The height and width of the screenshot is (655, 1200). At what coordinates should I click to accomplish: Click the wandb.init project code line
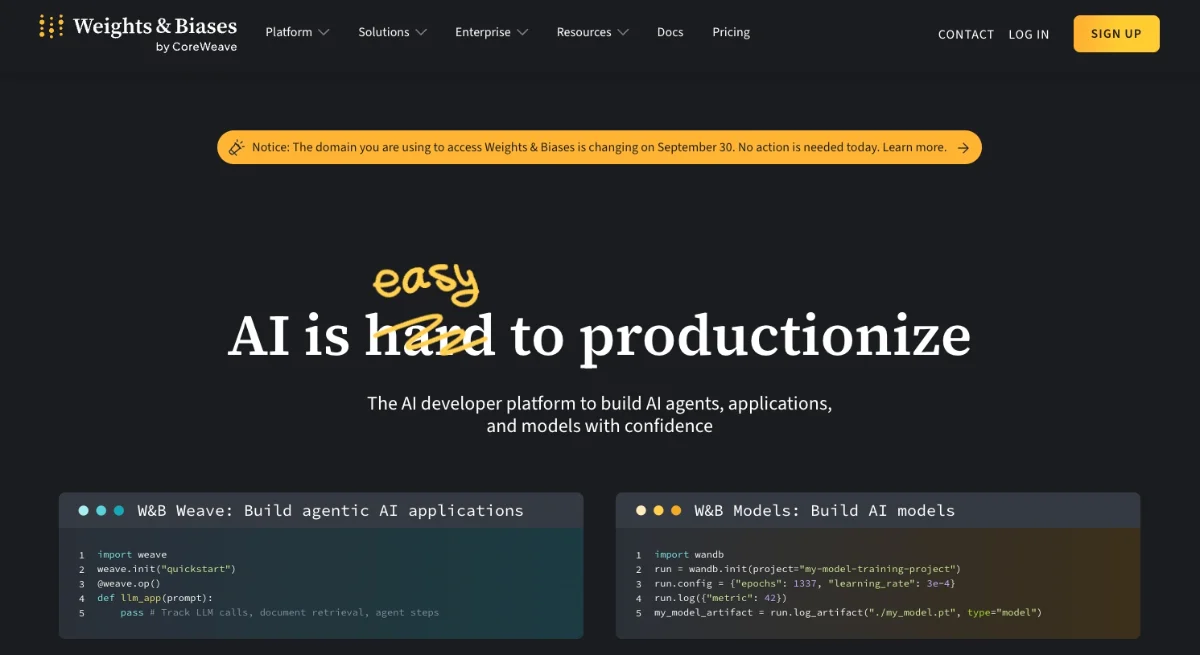(x=808, y=568)
